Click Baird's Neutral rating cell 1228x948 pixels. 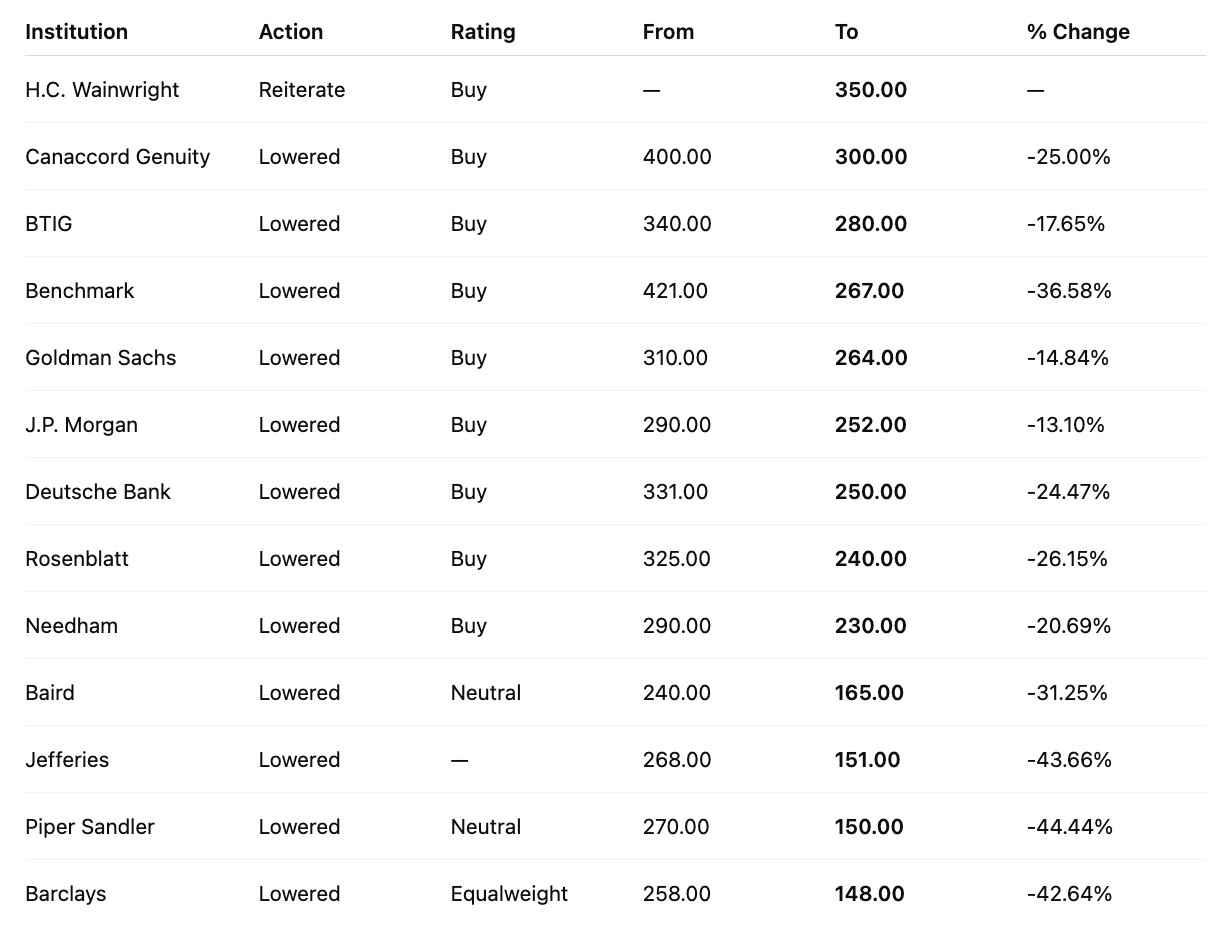[485, 693]
